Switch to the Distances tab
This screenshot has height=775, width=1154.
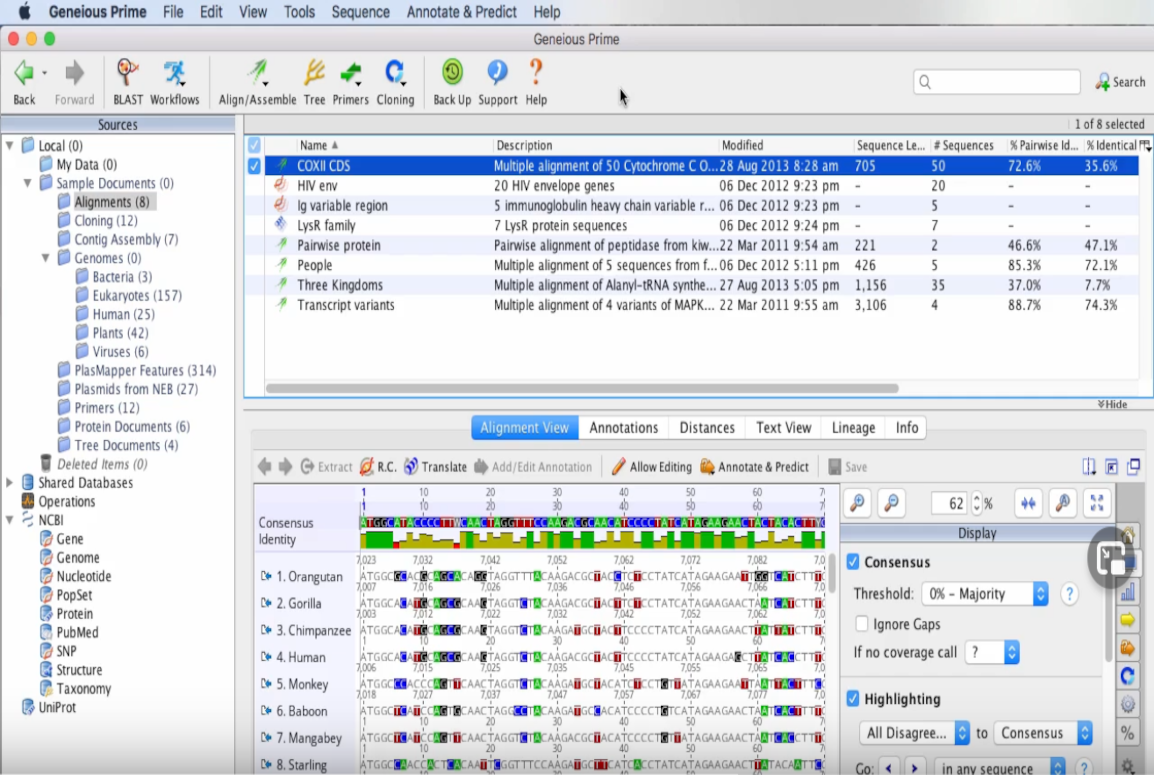707,428
